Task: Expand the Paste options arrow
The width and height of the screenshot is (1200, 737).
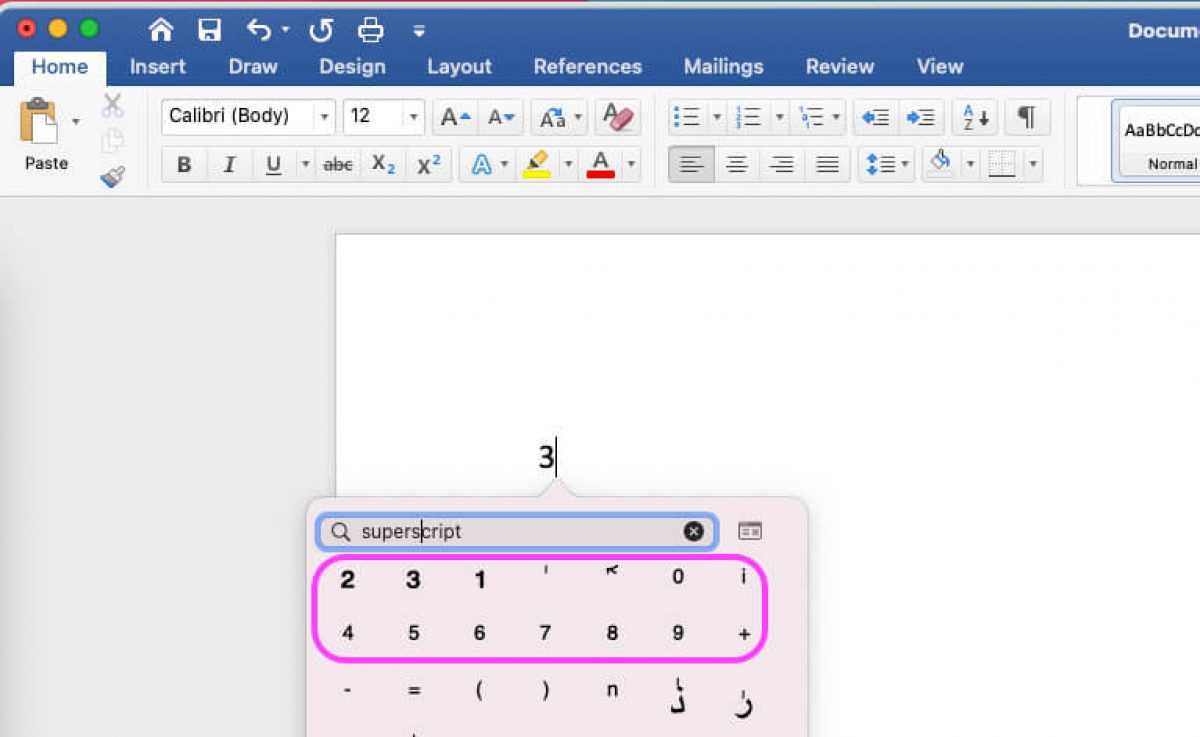Action: (76, 122)
